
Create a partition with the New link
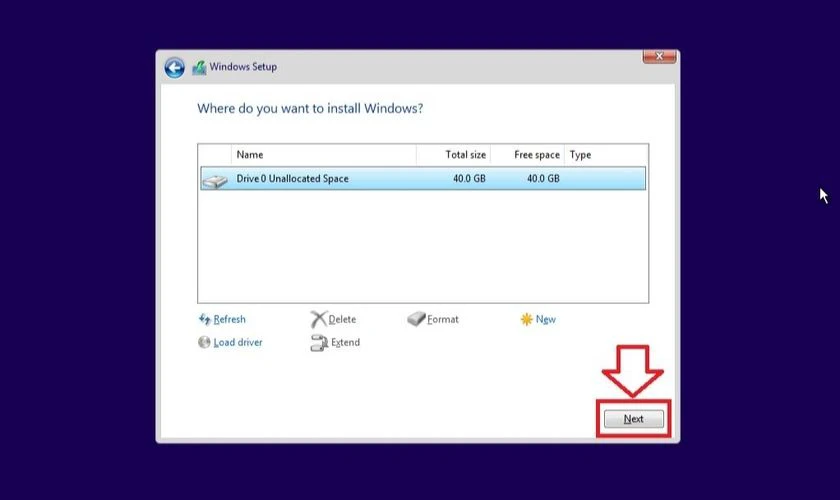[545, 319]
